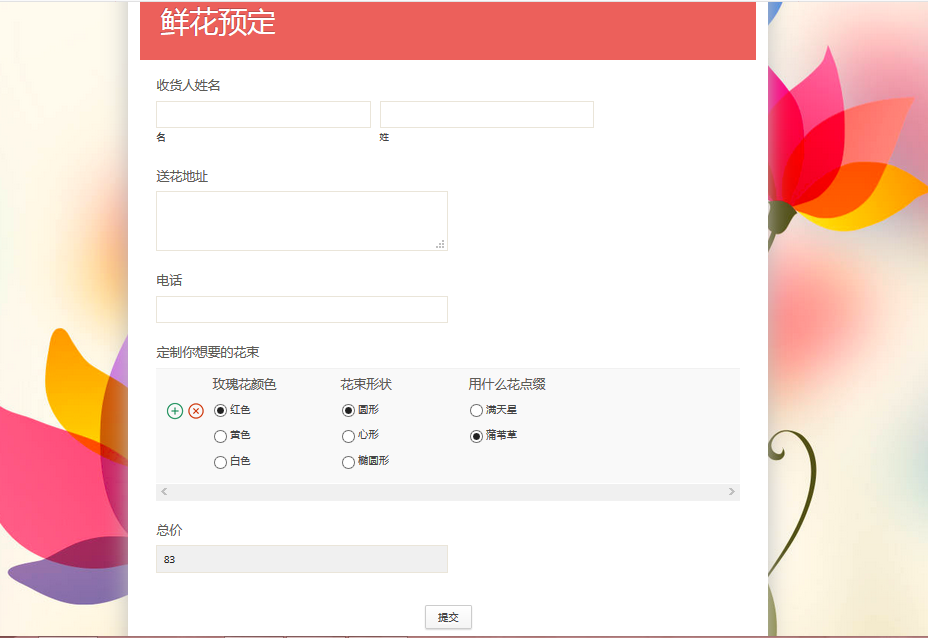
Task: Click the 鲜花预定 form title
Action: (x=218, y=22)
